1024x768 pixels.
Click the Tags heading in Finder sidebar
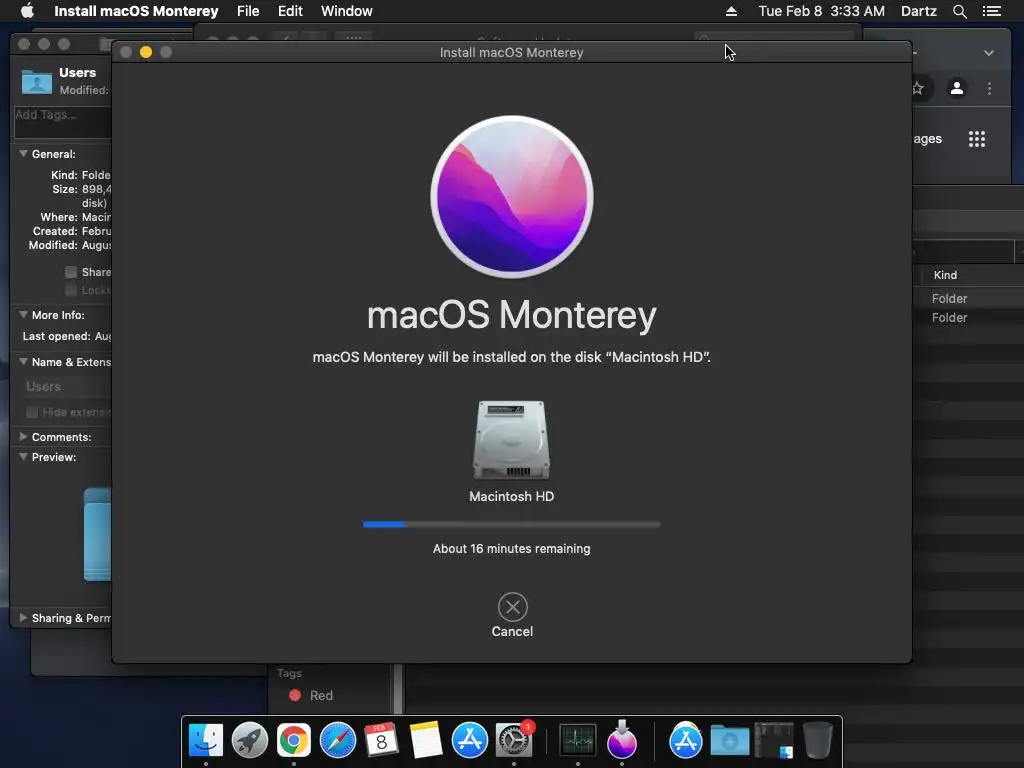[289, 673]
